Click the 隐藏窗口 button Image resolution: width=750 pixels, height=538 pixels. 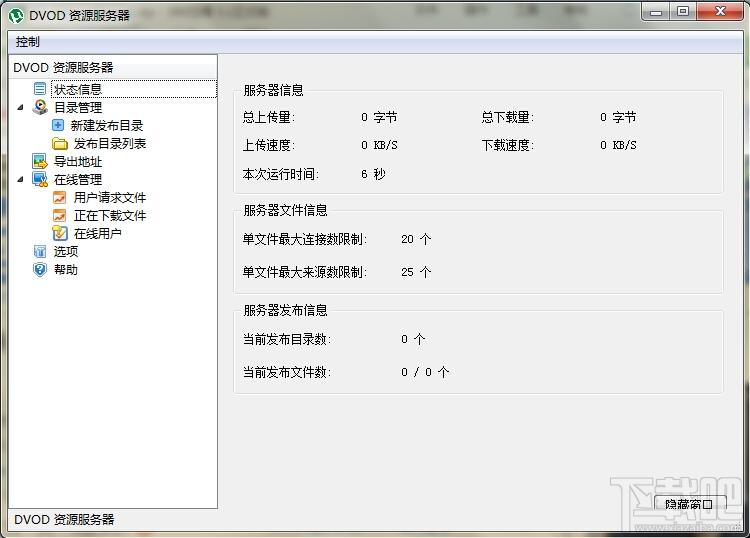point(690,504)
